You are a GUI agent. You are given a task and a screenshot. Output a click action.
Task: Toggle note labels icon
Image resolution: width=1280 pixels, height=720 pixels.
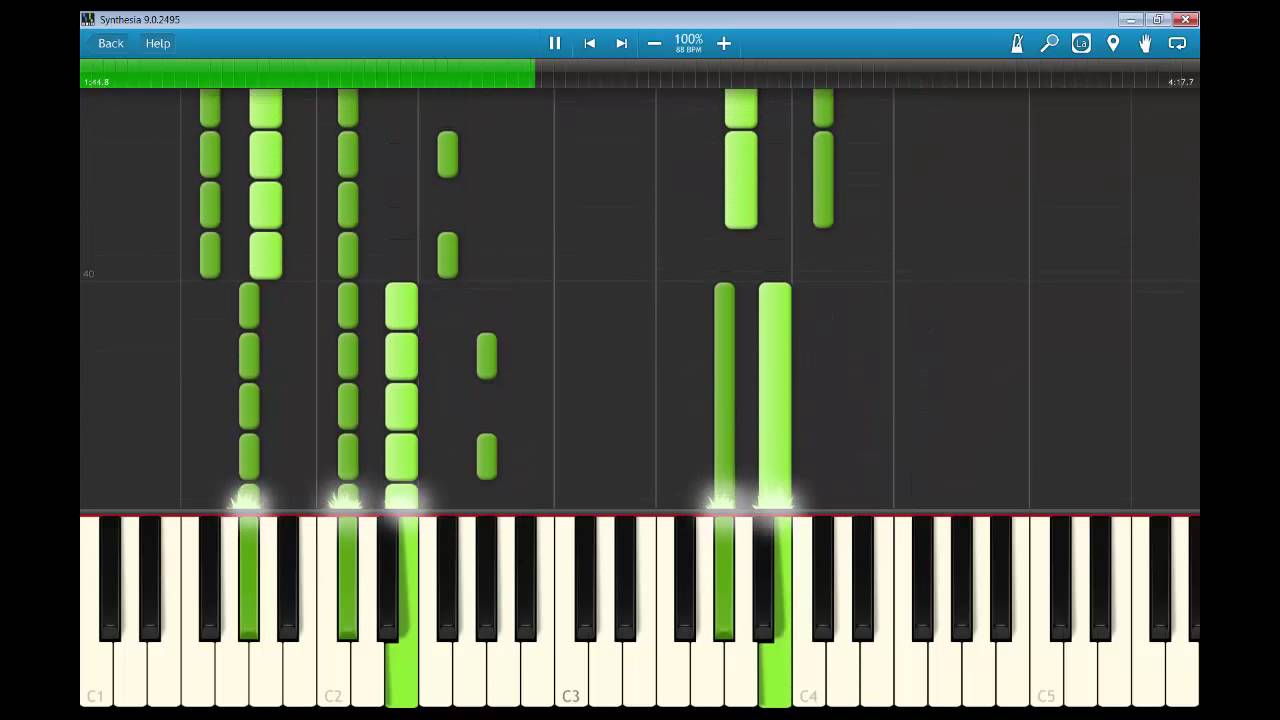tap(1081, 43)
